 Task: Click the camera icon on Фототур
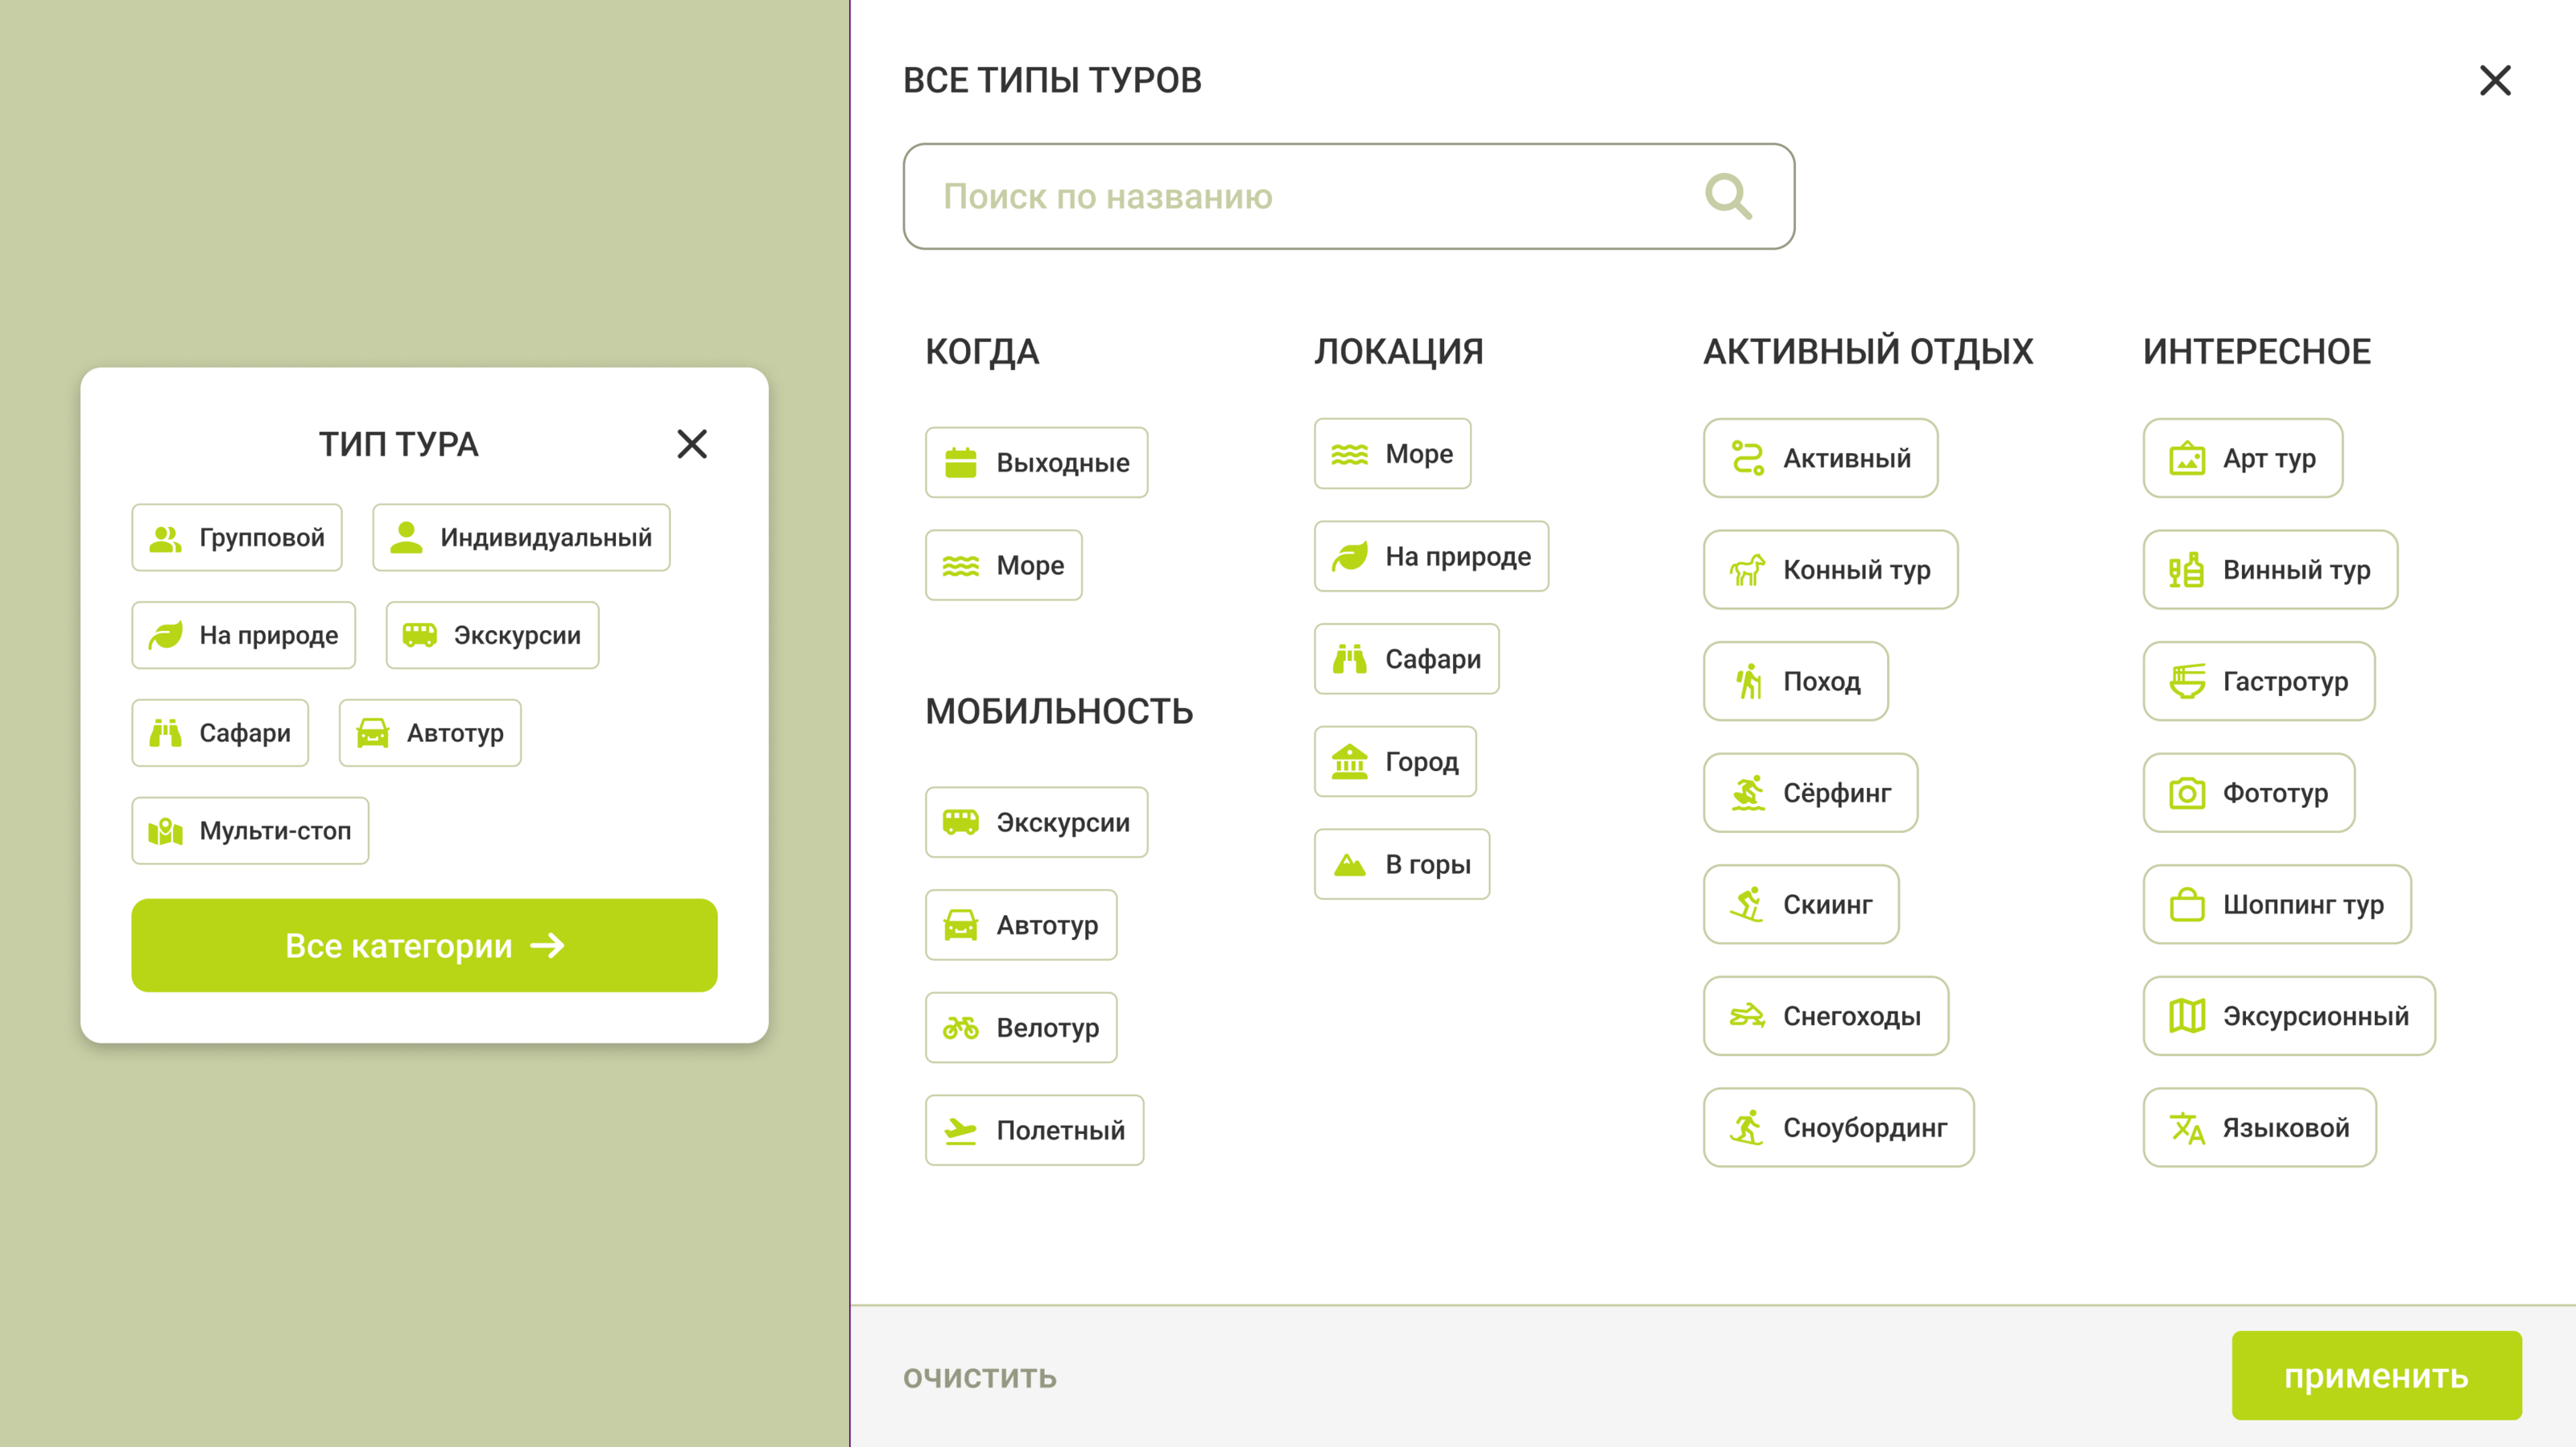tap(2186, 793)
